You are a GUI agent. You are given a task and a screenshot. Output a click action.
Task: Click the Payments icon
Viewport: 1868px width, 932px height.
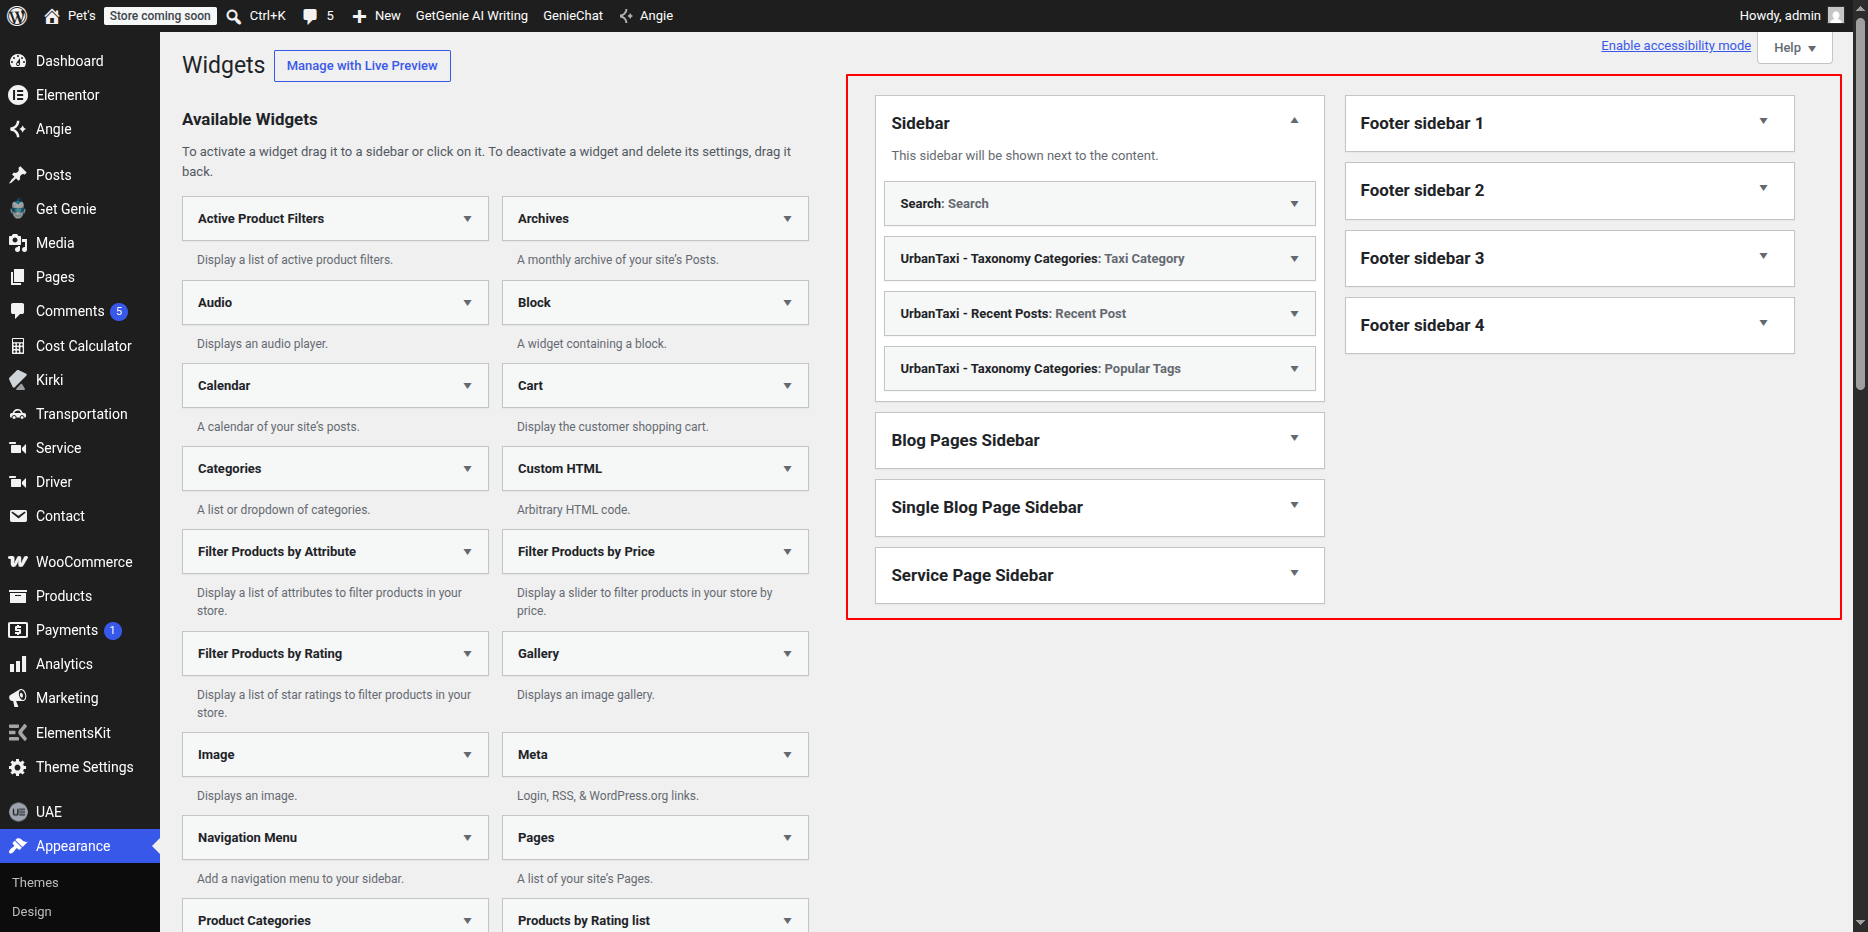tap(18, 630)
